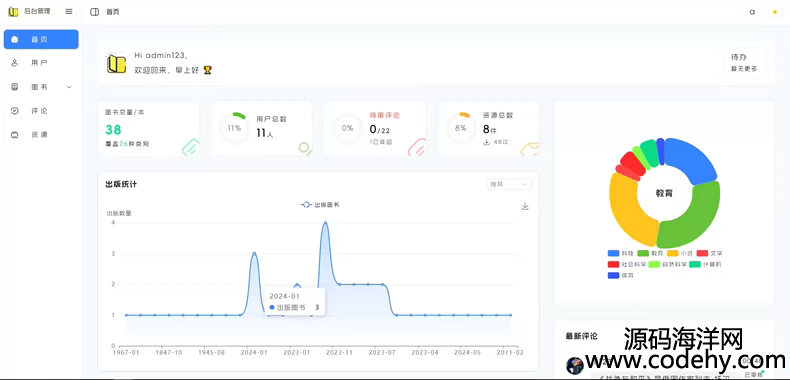Toggle the sun theme switch icon

tap(775, 12)
